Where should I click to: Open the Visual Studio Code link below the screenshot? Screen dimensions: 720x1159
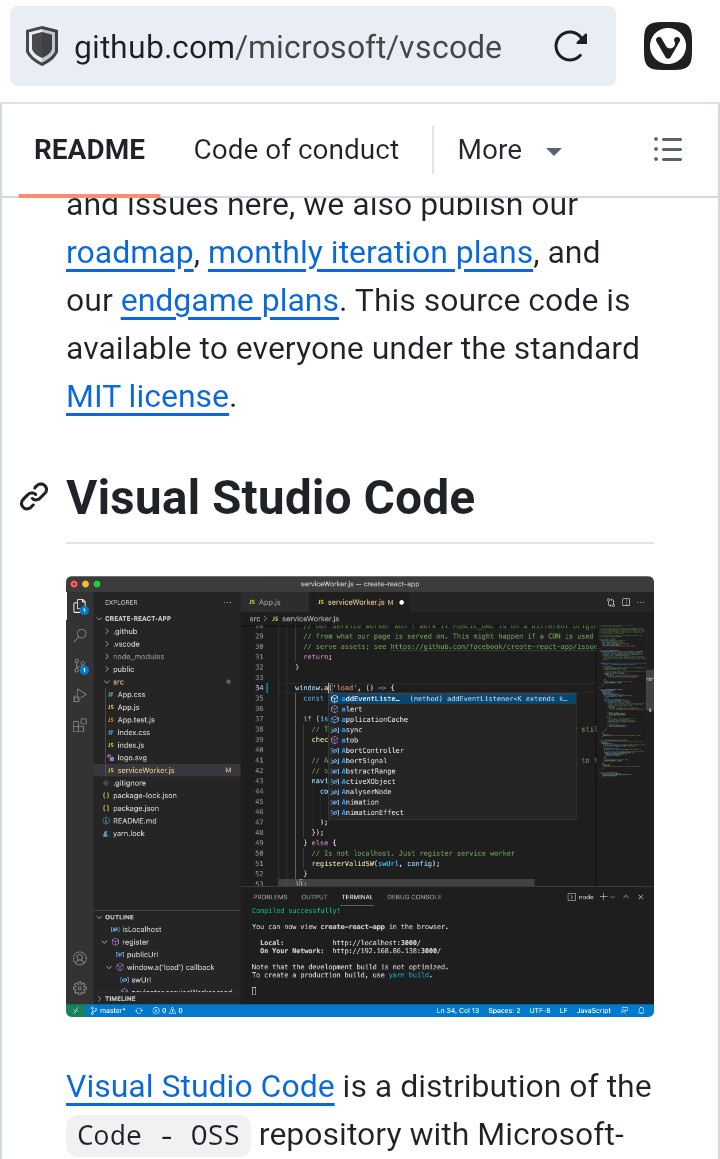click(x=200, y=1087)
